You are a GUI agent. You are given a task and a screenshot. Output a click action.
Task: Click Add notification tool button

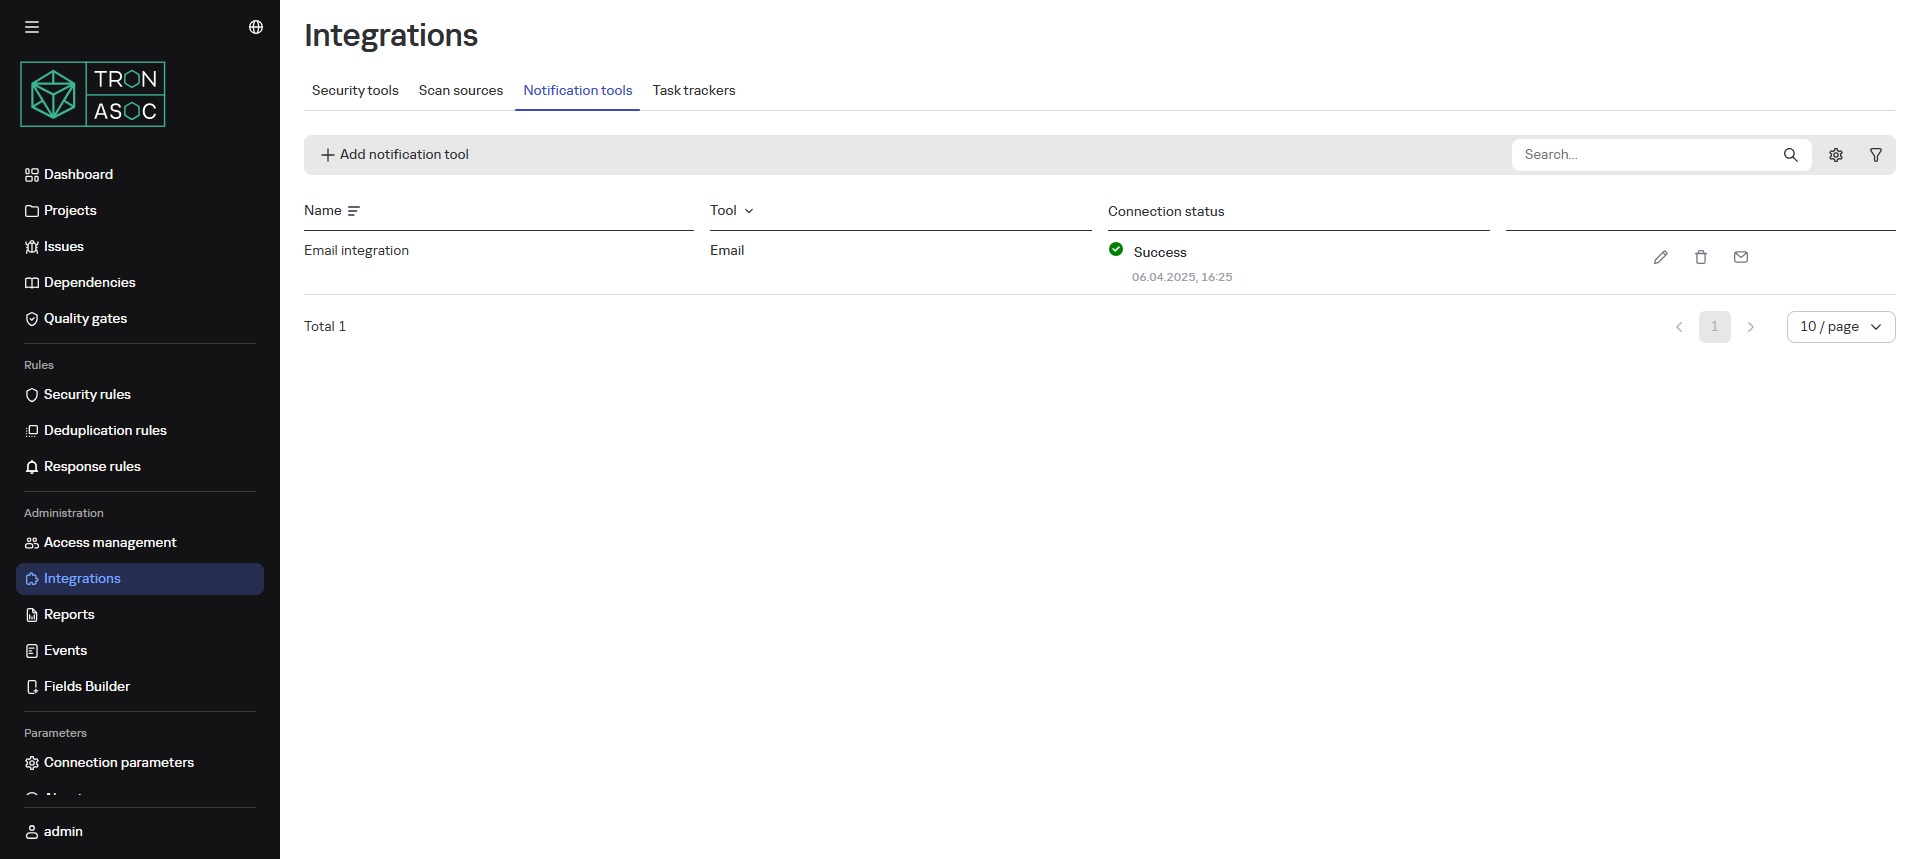tap(395, 155)
